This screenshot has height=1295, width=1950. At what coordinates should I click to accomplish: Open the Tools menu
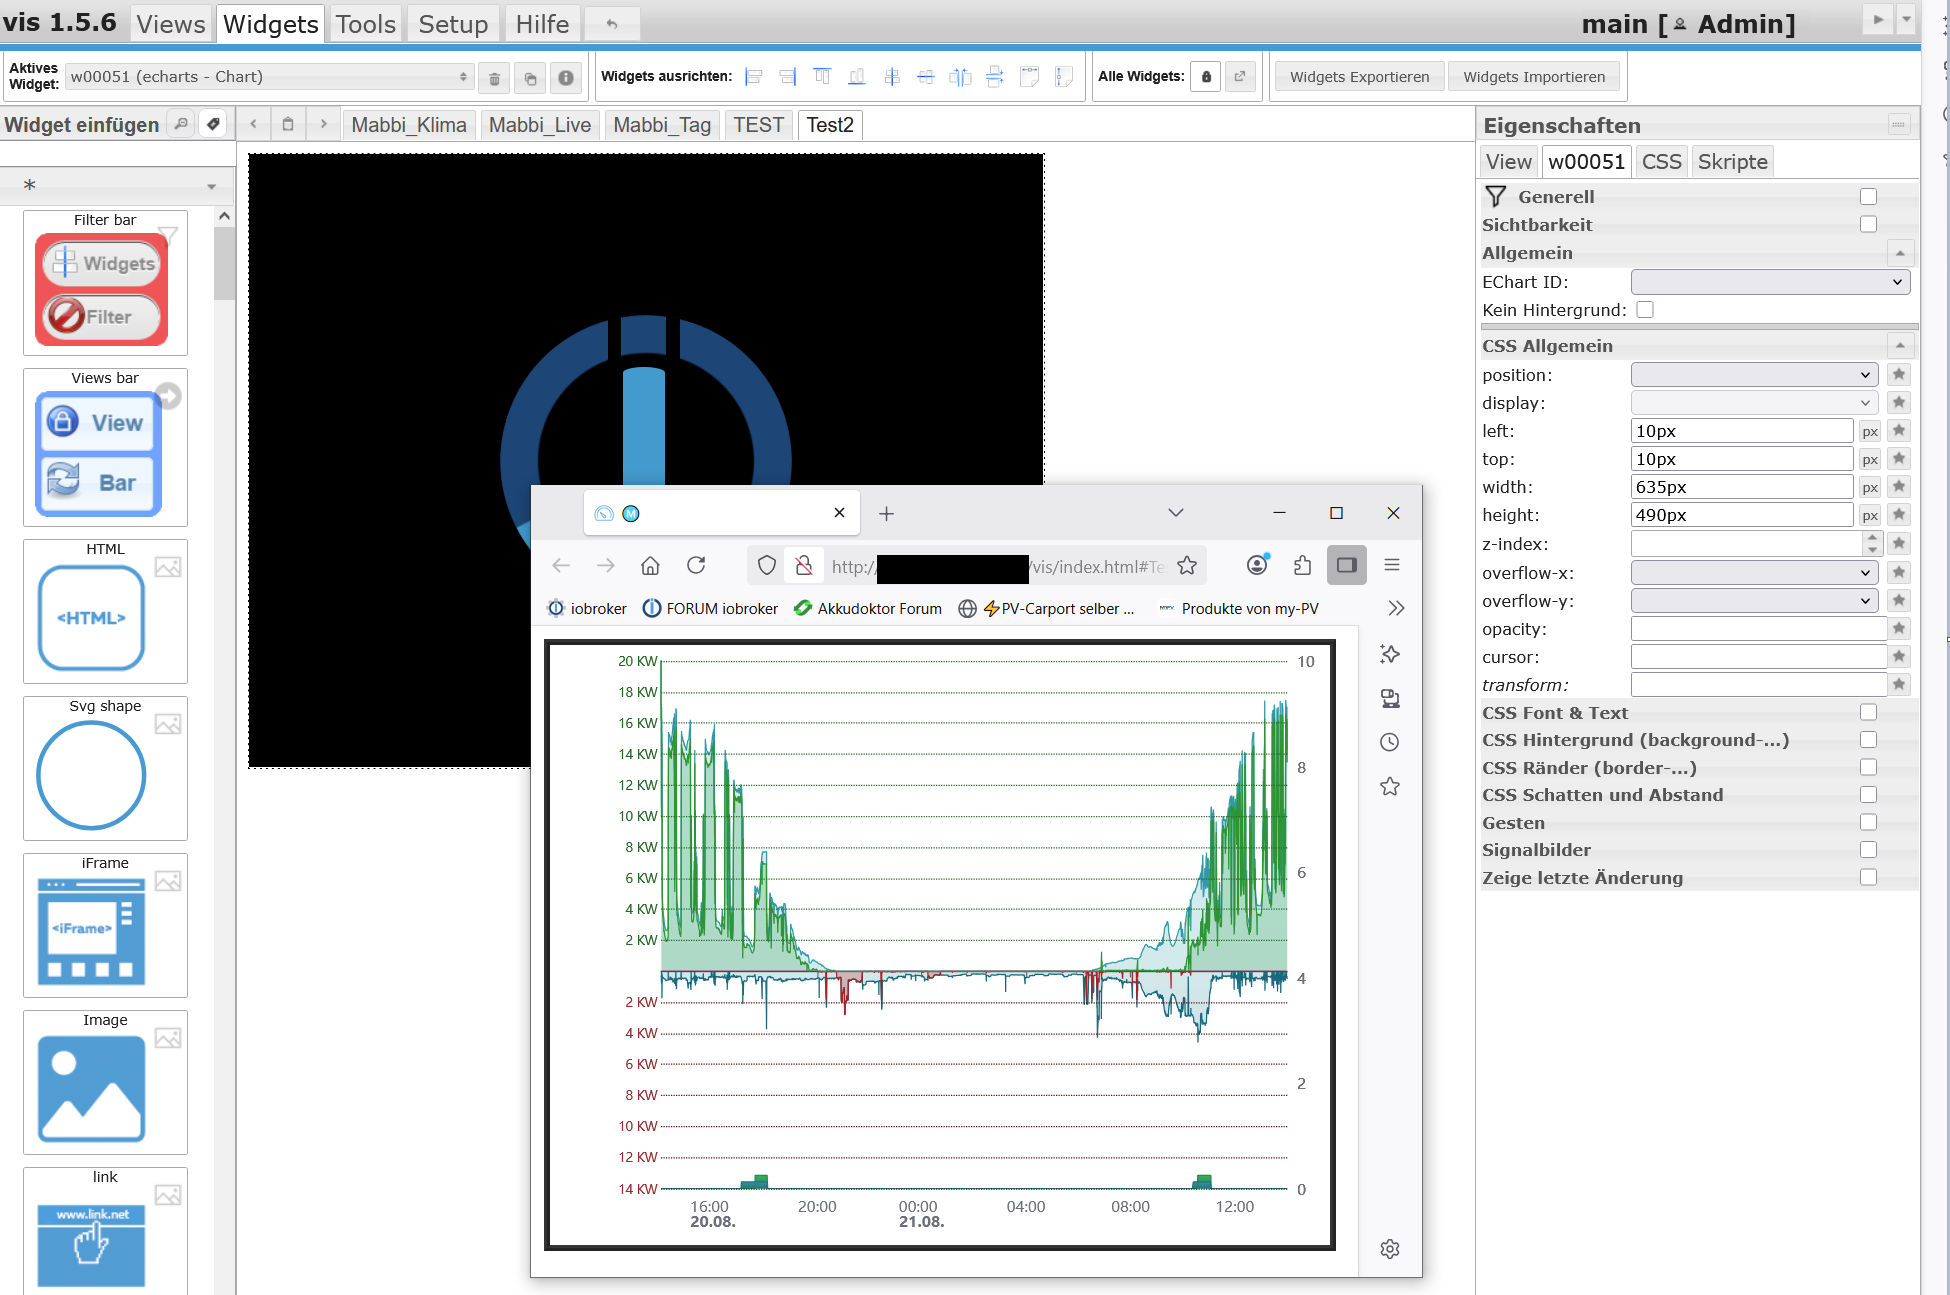click(366, 24)
